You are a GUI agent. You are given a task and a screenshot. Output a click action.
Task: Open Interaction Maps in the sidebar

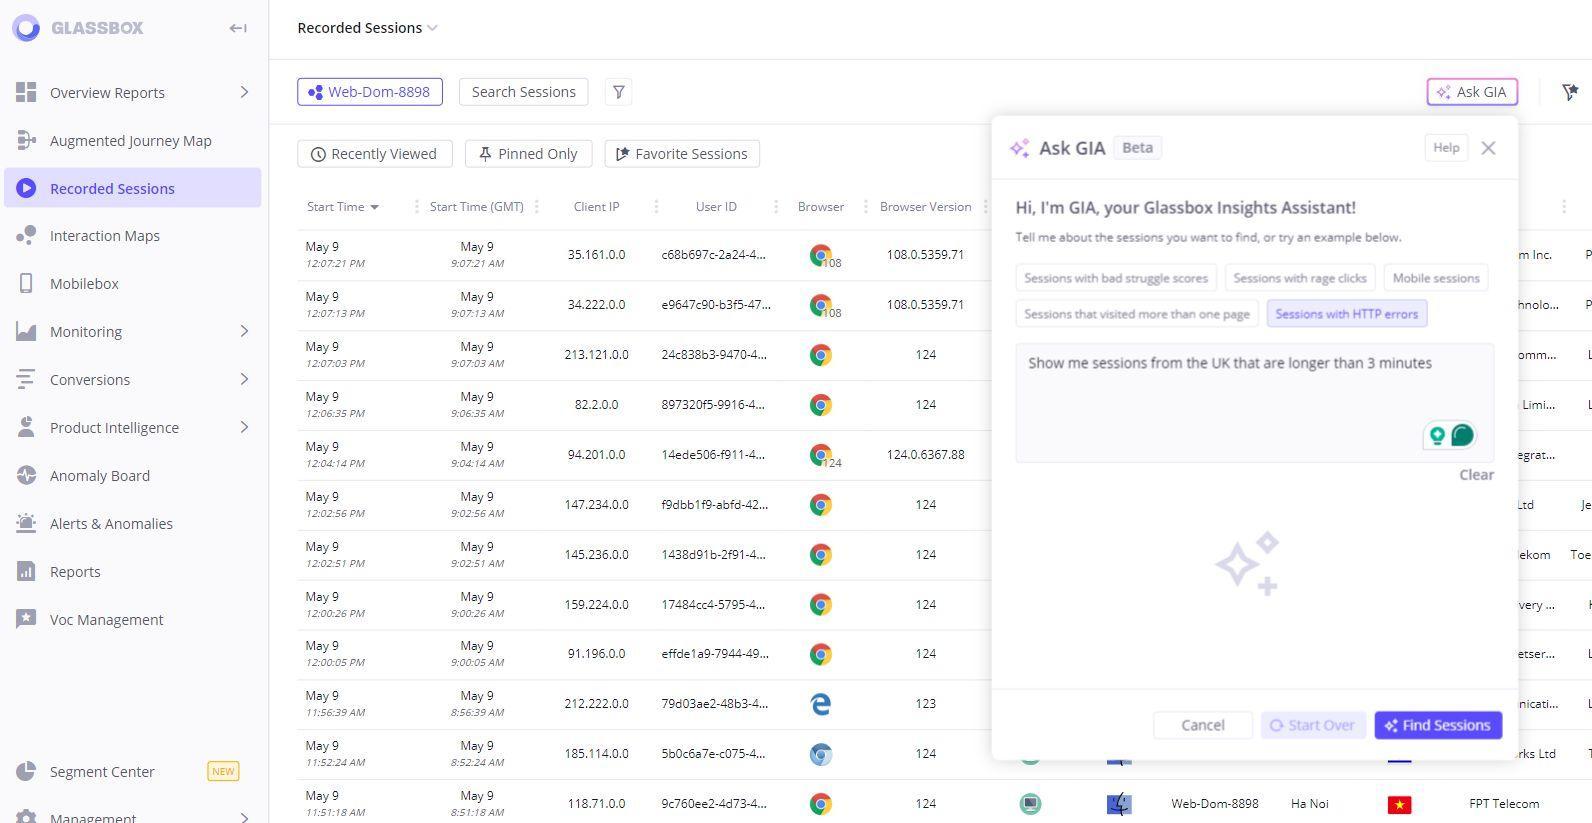(105, 236)
